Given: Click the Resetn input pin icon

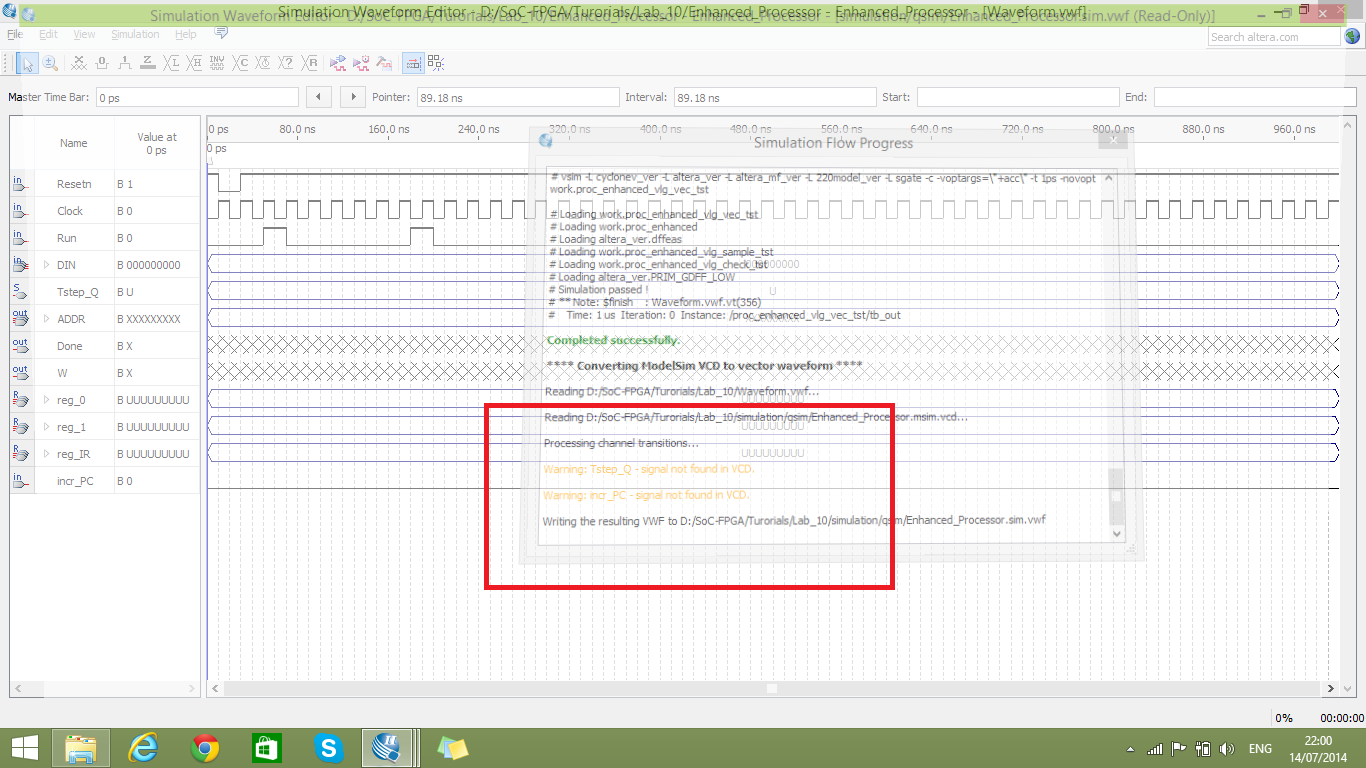Looking at the screenshot, I should pyautogui.click(x=21, y=184).
